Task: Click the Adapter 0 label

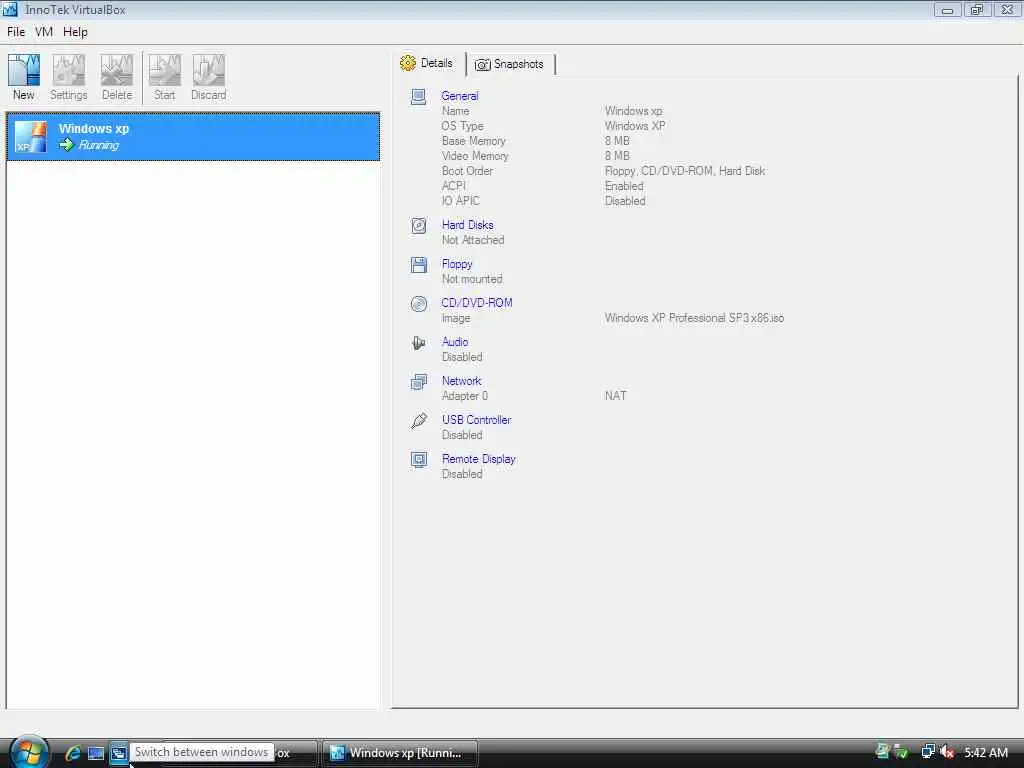Action: pos(464,396)
